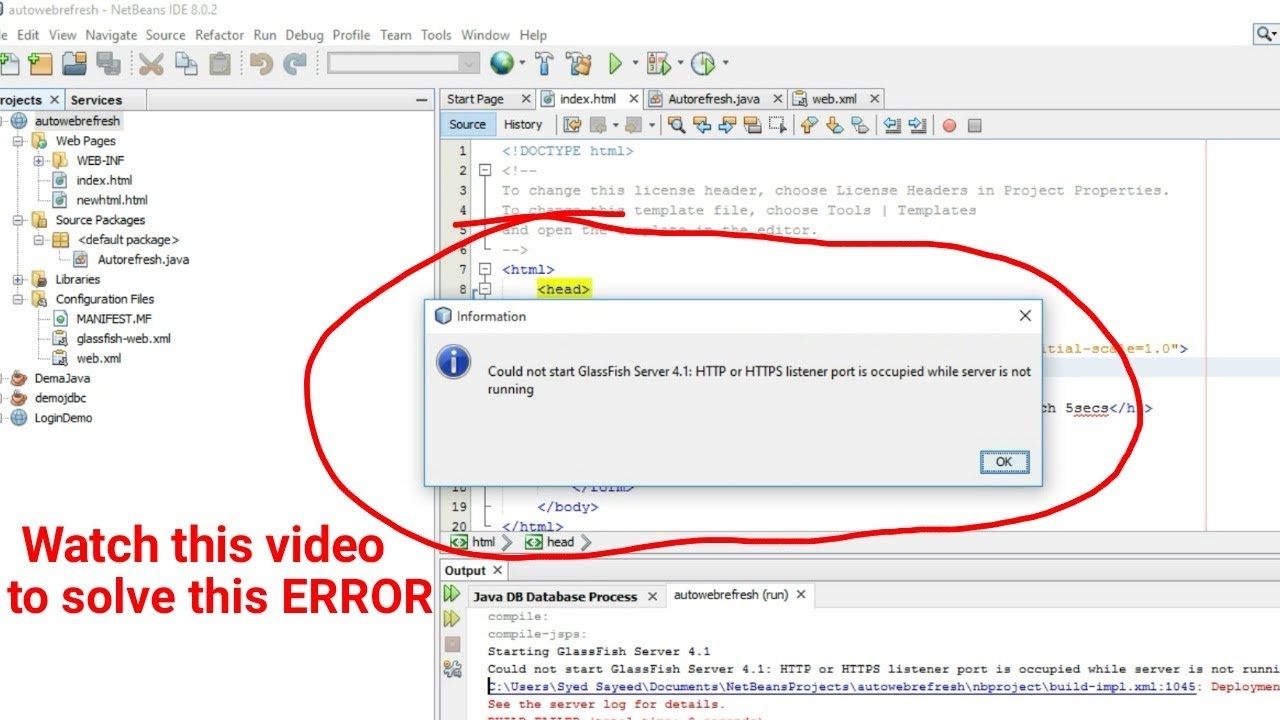This screenshot has height=720, width=1280.
Task: Collapse the Configuration Files node
Action: coord(18,299)
